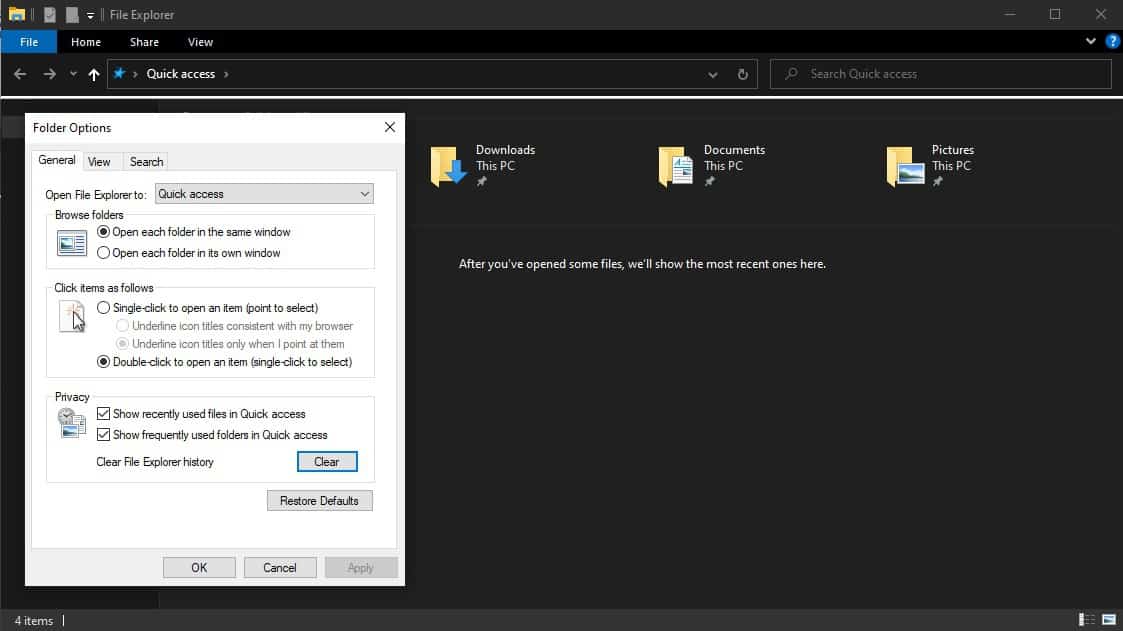The image size is (1123, 631).
Task: Select 'Single-click to open an item' option
Action: 104,307
